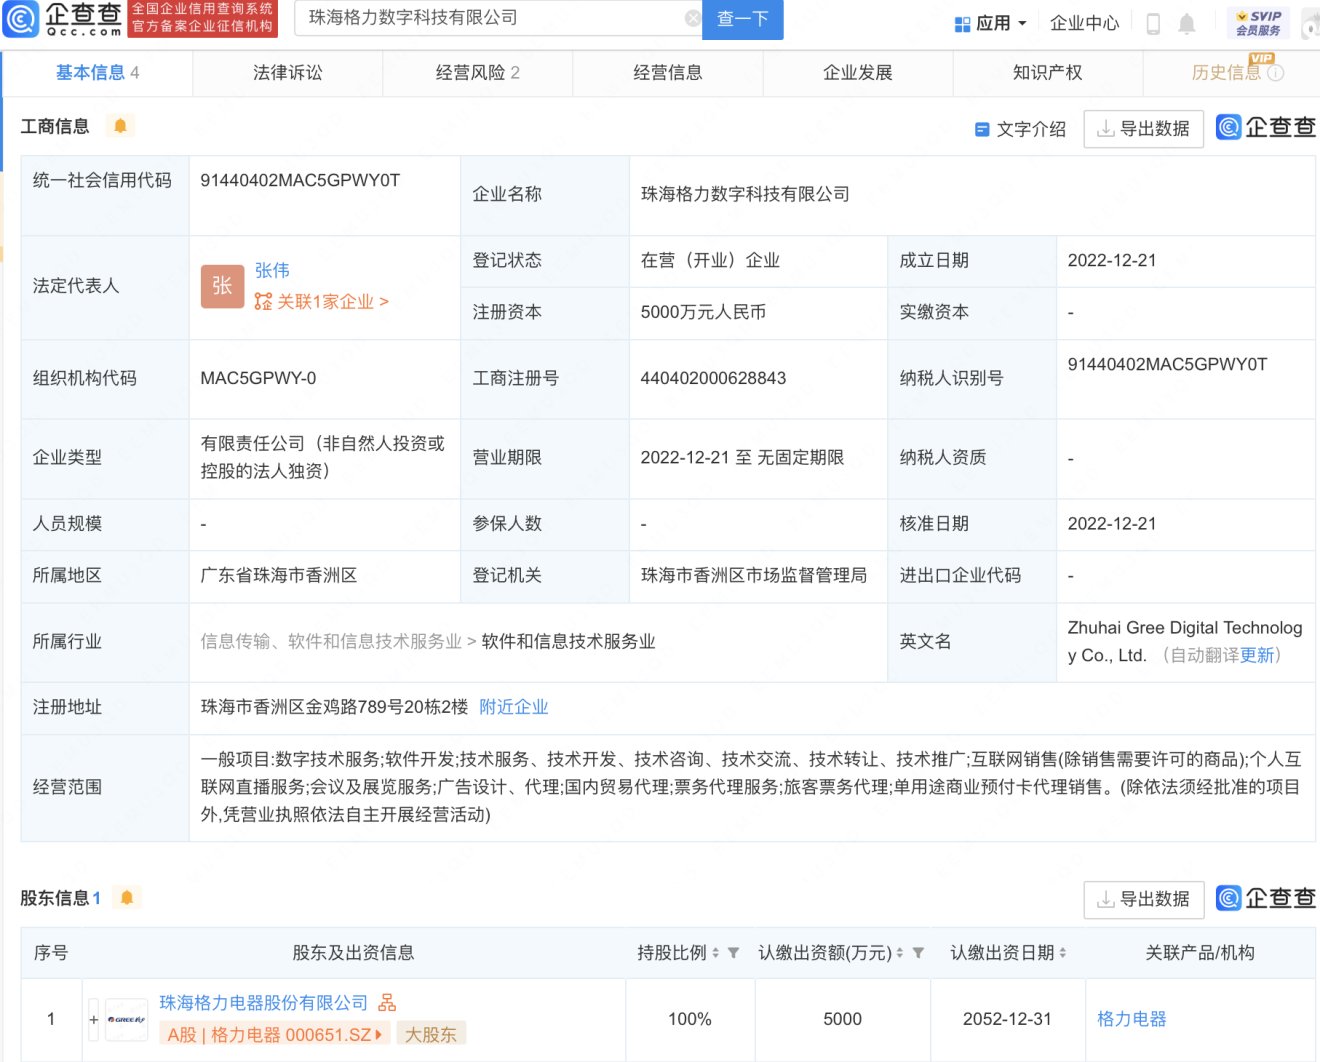The height and width of the screenshot is (1062, 1320).
Task: Open equity structure icon after 珠海格力电器股份有限公司
Action: point(387,1003)
